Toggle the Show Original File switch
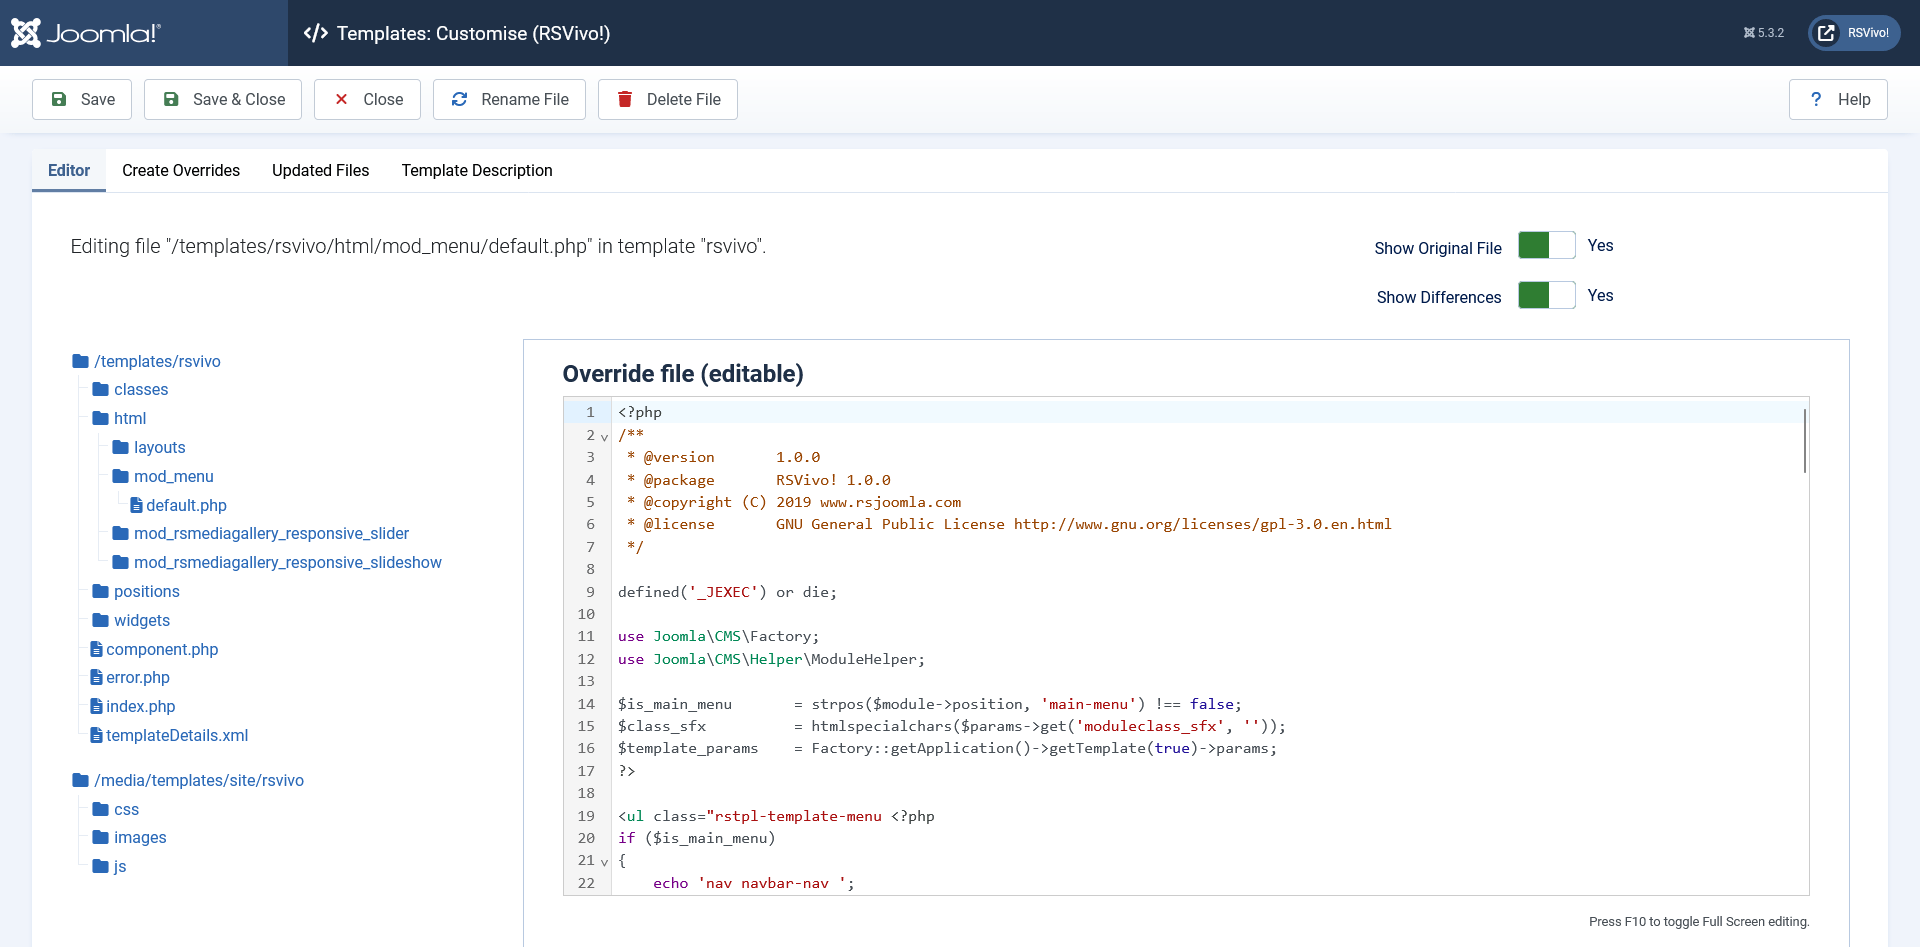This screenshot has height=947, width=1920. pos(1546,246)
